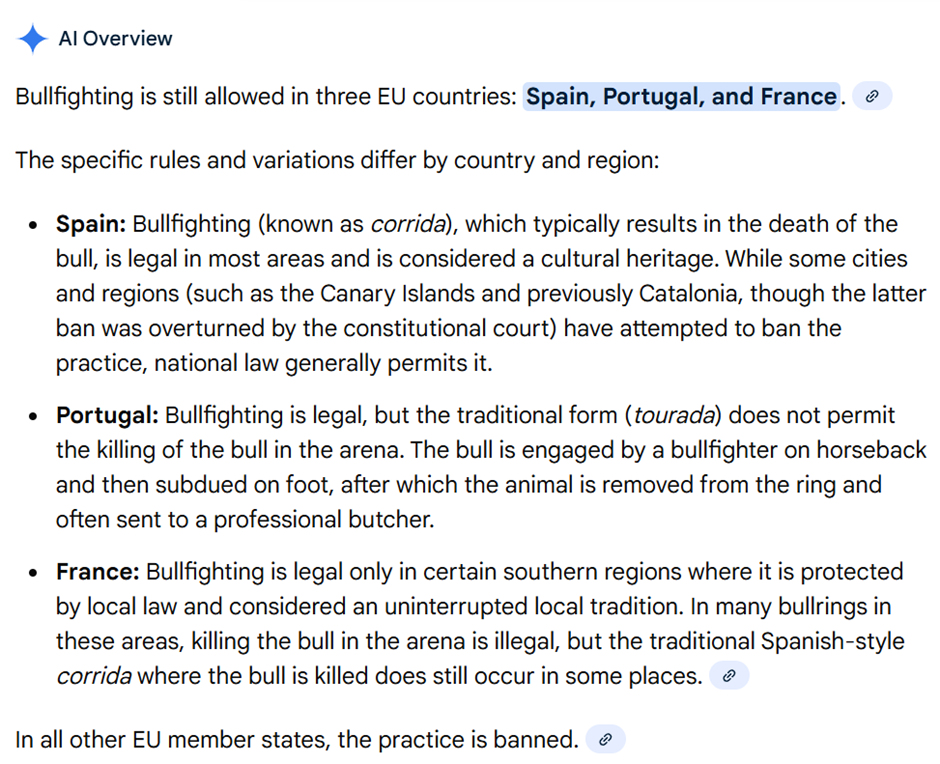Click the text "In all other EU member states"
940x764 pixels.
coord(165,741)
